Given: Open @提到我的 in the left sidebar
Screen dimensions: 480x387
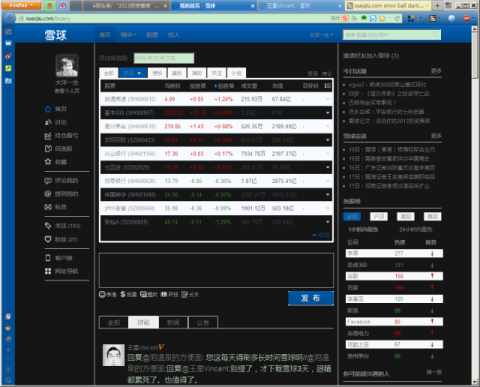Looking at the screenshot, I should [x=61, y=194].
